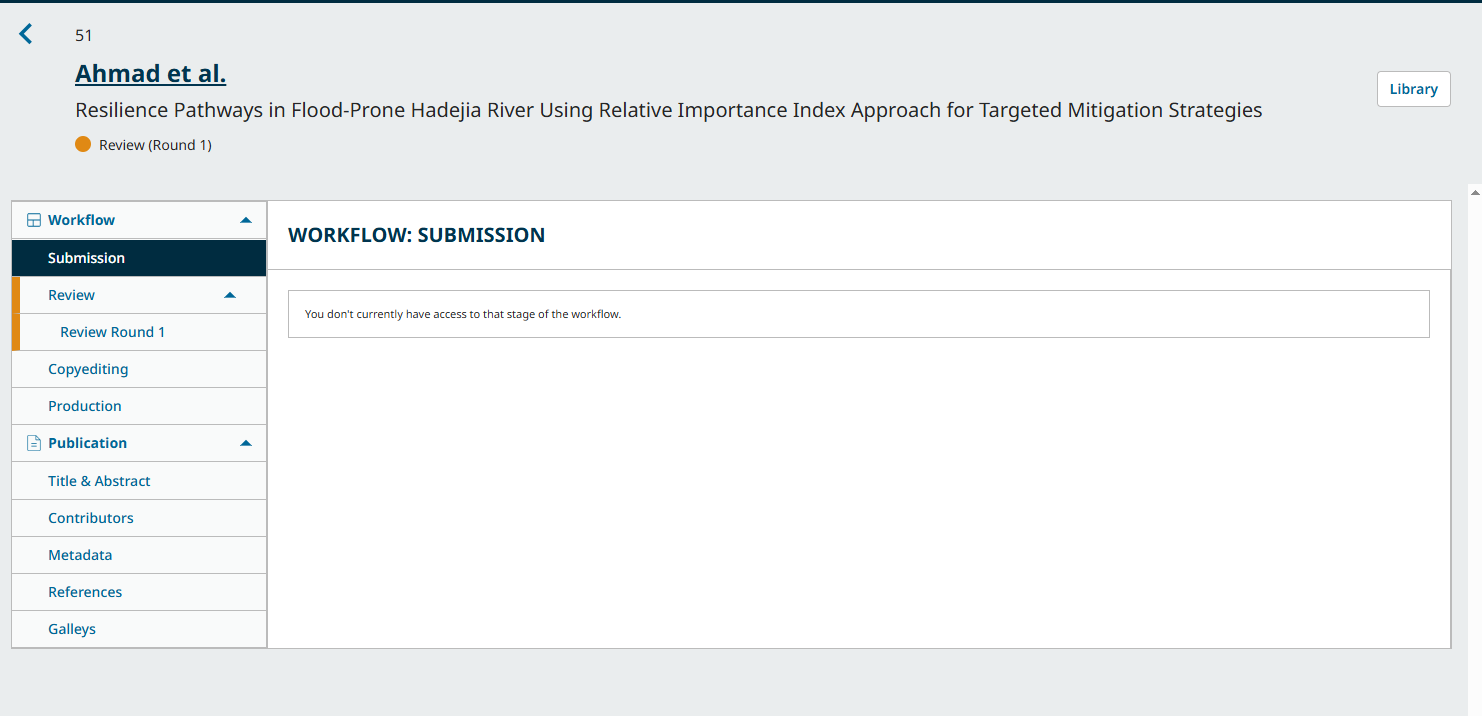Collapse the Review submenu arrow
The height and width of the screenshot is (716, 1482).
(230, 295)
